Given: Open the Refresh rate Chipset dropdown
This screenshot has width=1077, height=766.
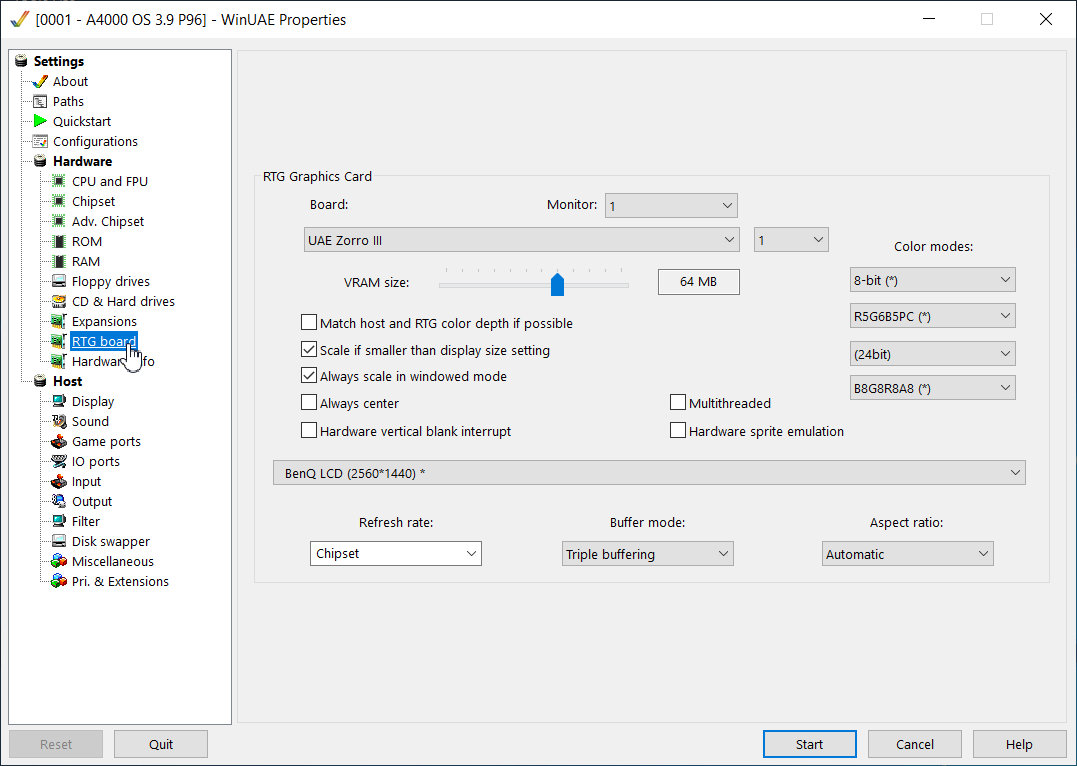Looking at the screenshot, I should click(396, 553).
